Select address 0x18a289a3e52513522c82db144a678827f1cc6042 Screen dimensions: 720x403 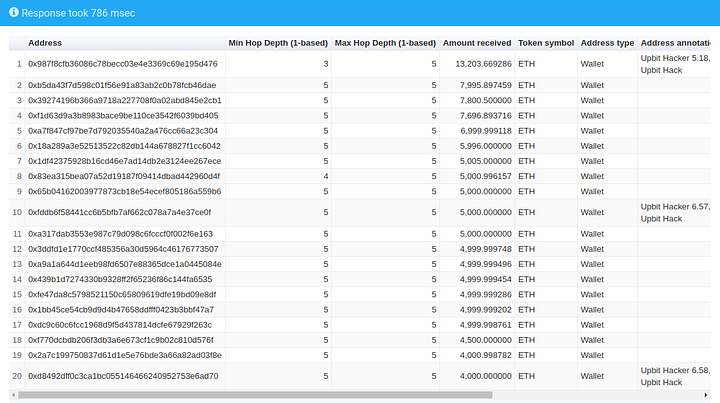pyautogui.click(x=124, y=146)
